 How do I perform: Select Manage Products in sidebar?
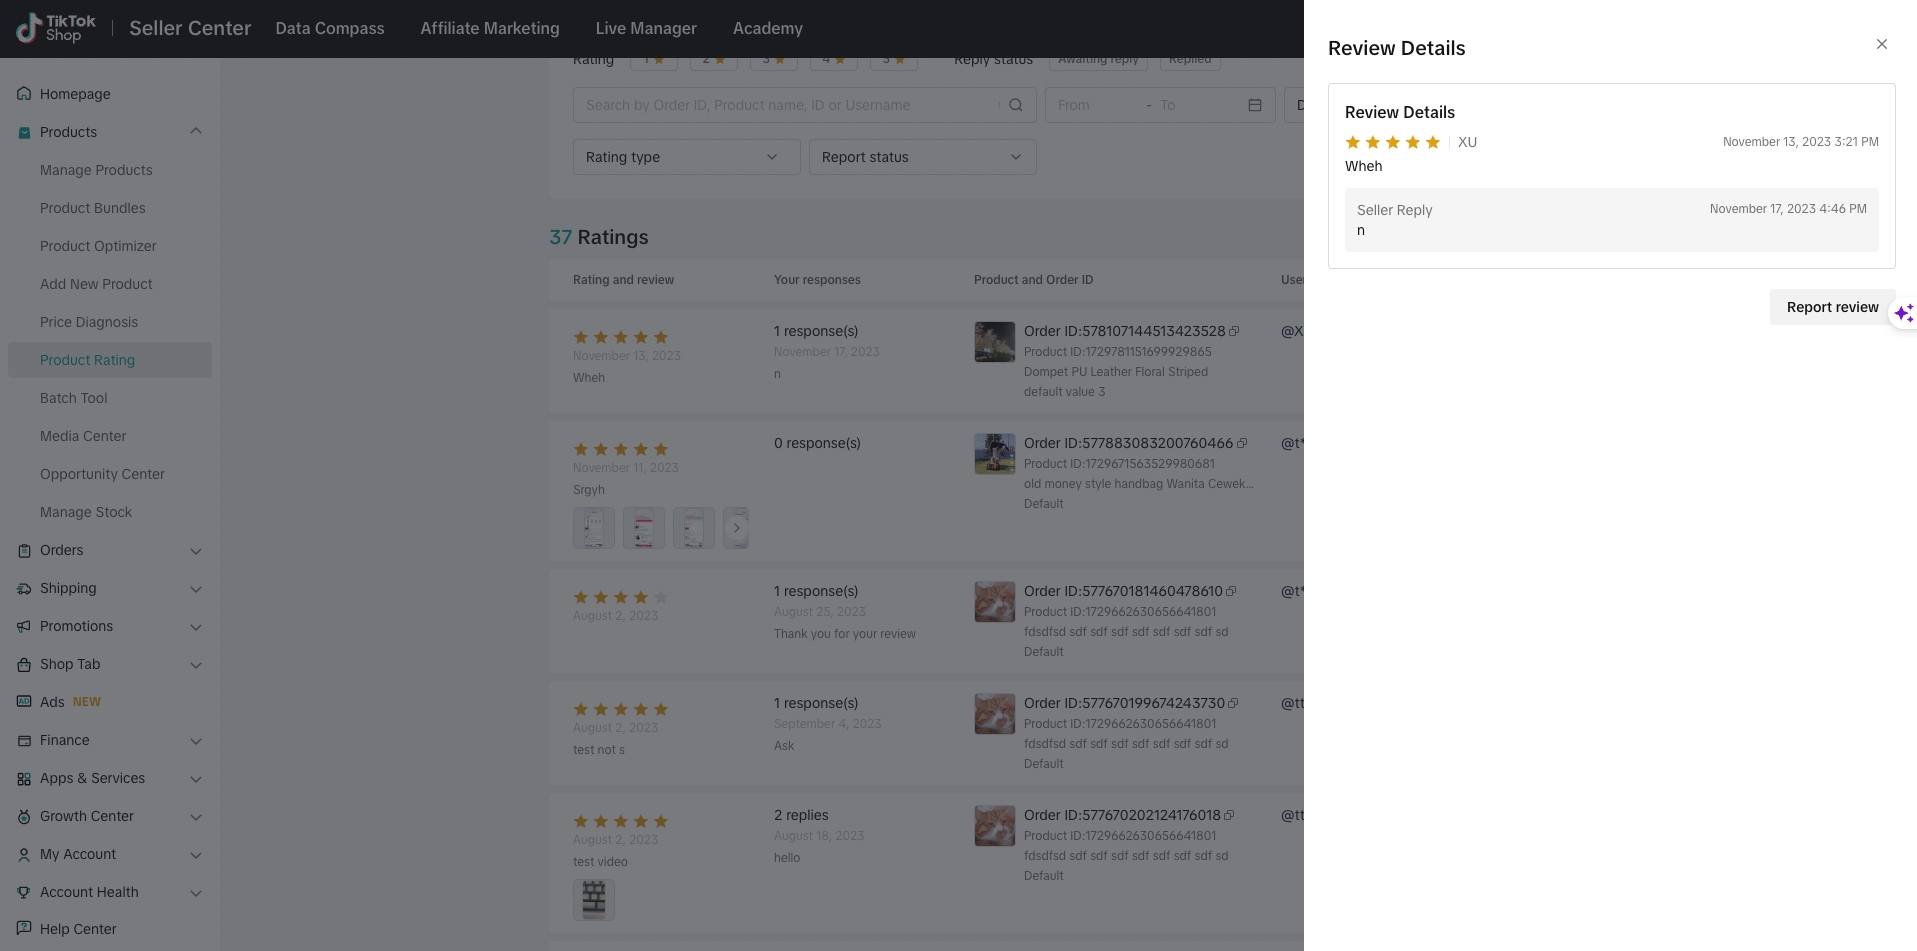(96, 170)
